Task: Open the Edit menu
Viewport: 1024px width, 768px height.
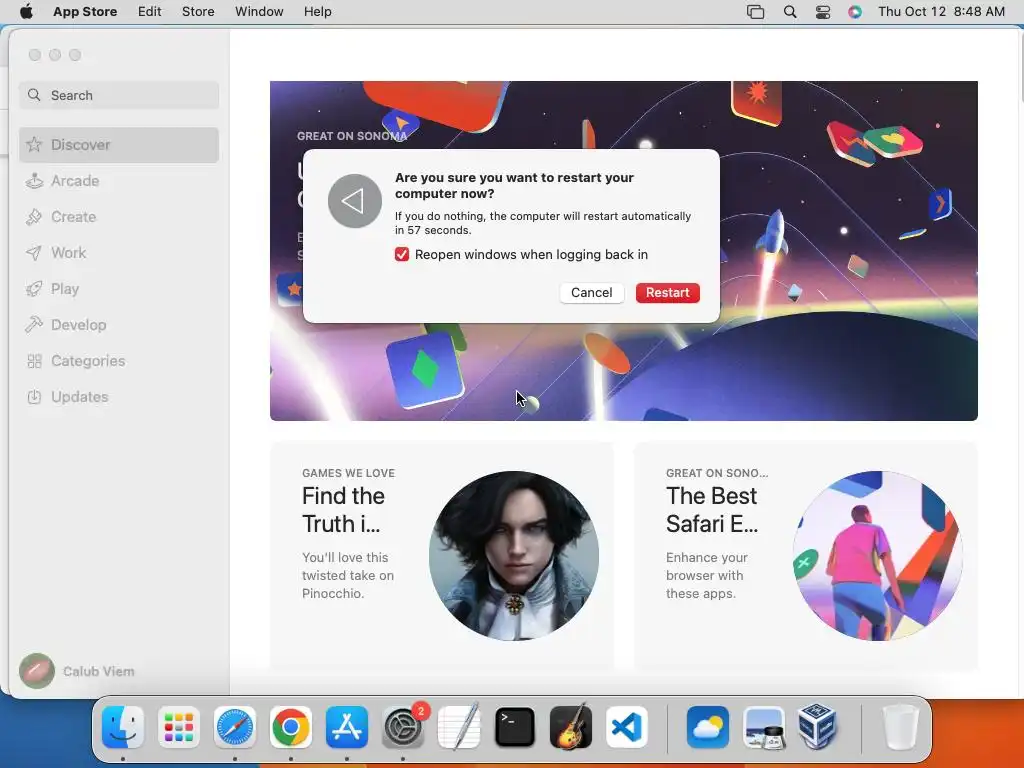Action: tap(150, 12)
